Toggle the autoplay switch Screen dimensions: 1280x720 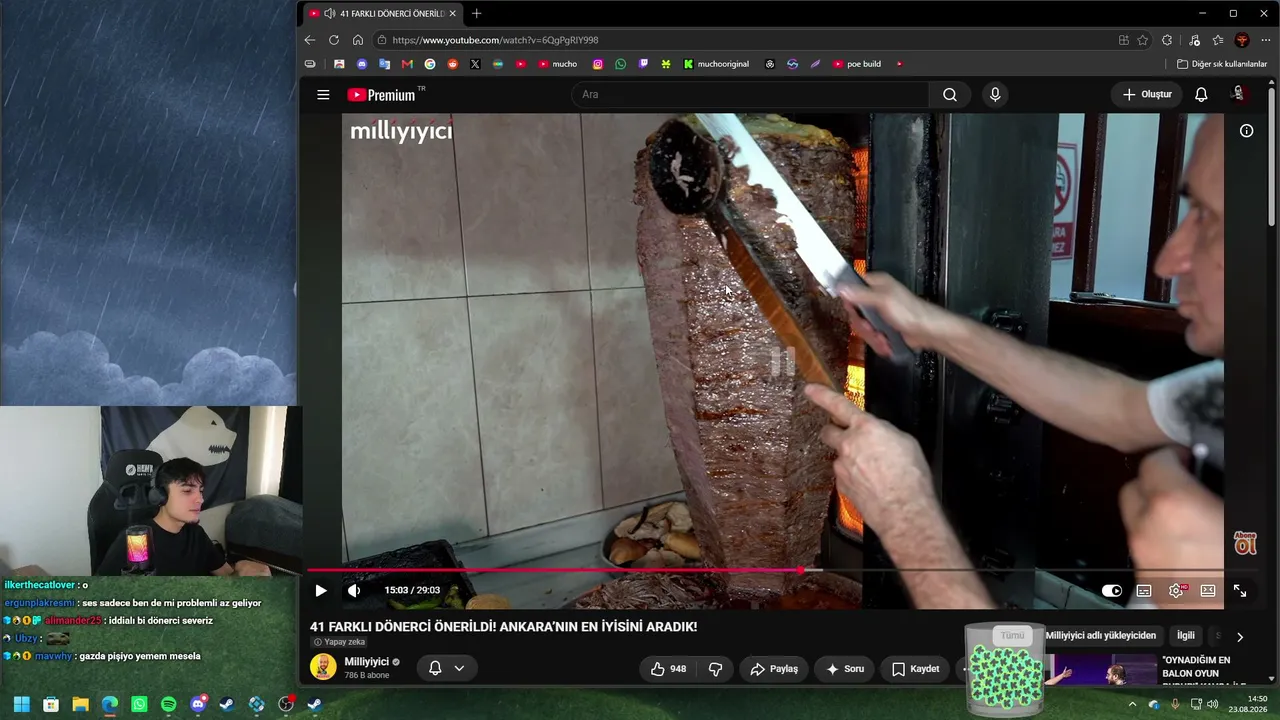(x=1111, y=591)
